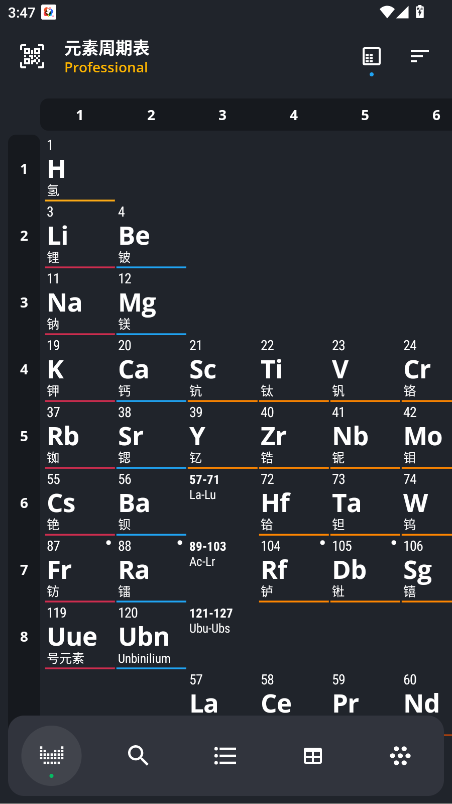Select group column header 3
452x804 pixels.
pyautogui.click(x=222, y=115)
